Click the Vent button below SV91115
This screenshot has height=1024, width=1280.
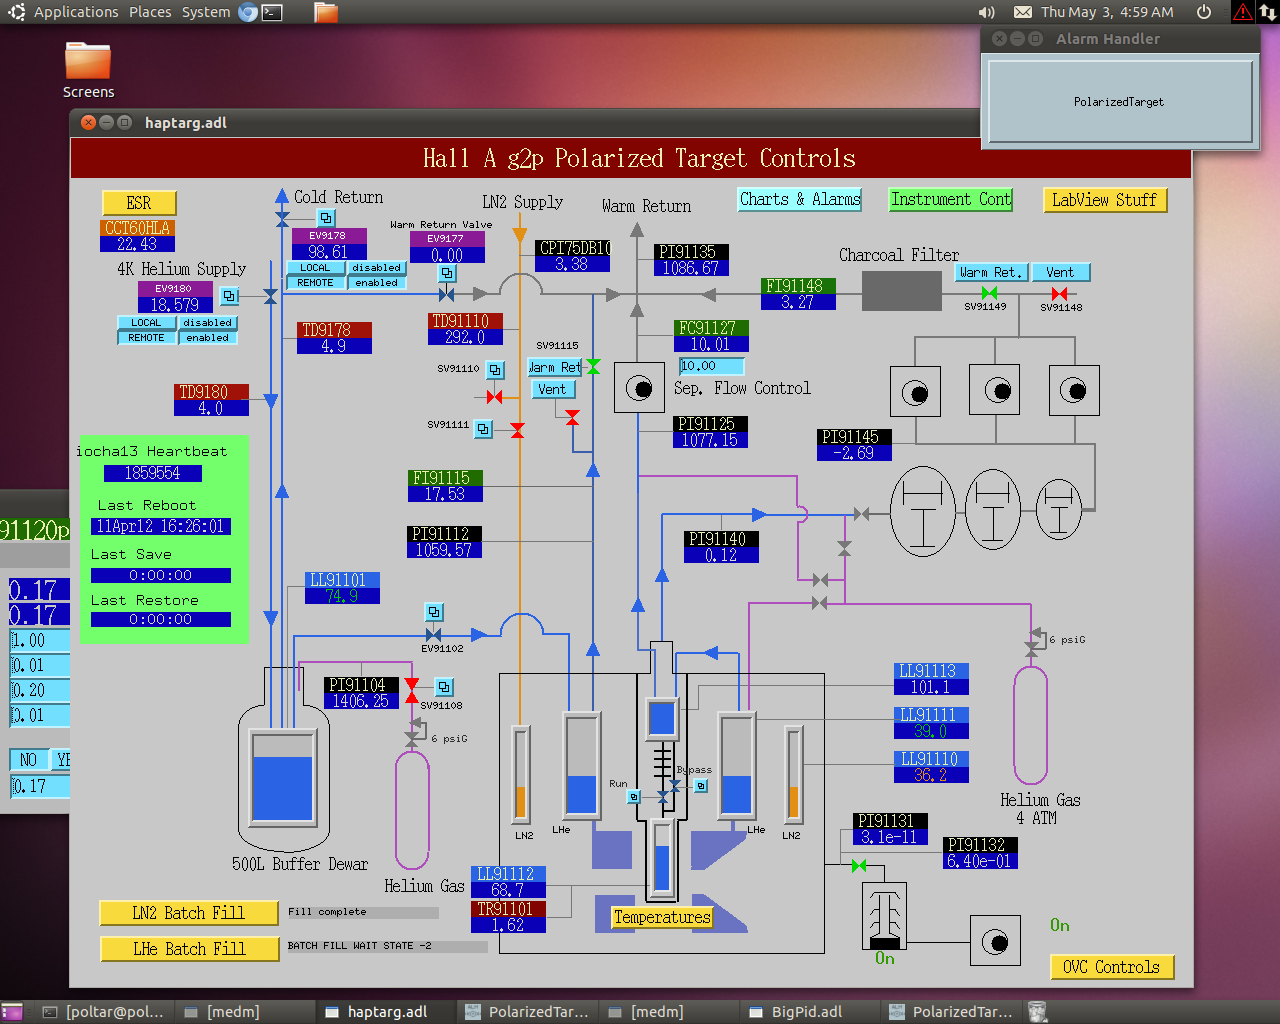point(552,389)
